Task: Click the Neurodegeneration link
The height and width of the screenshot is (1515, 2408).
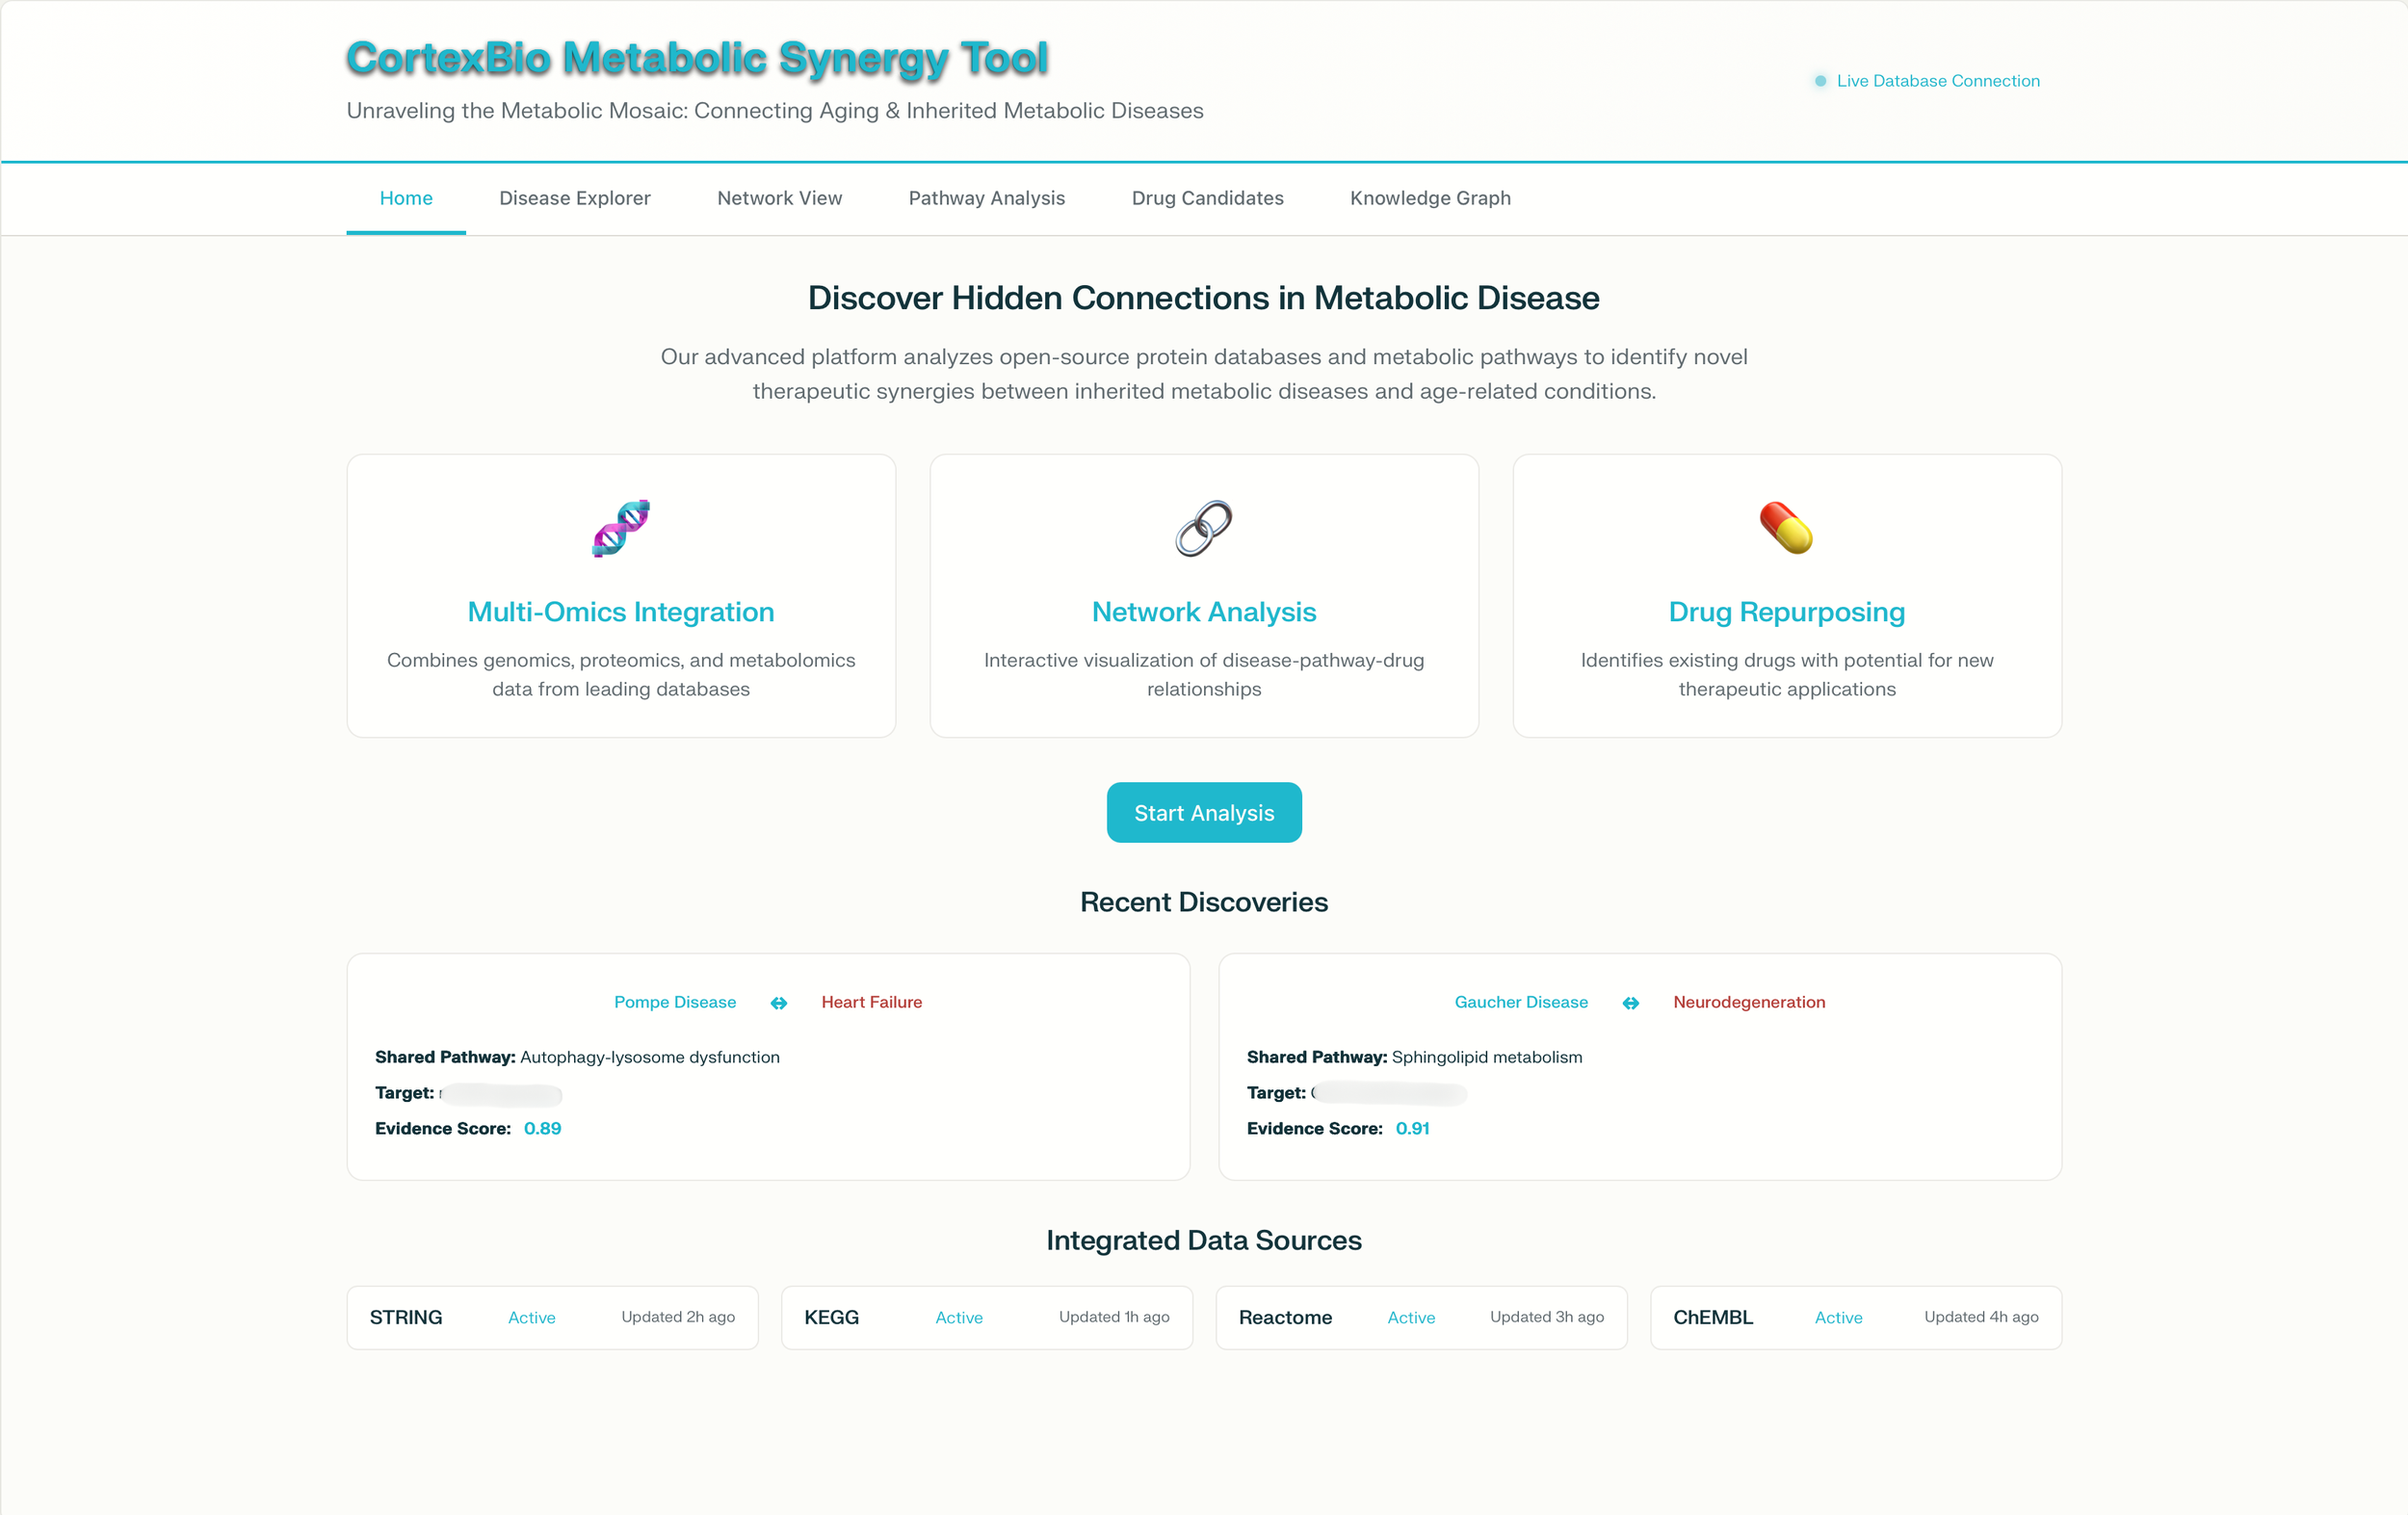Action: click(1748, 1002)
